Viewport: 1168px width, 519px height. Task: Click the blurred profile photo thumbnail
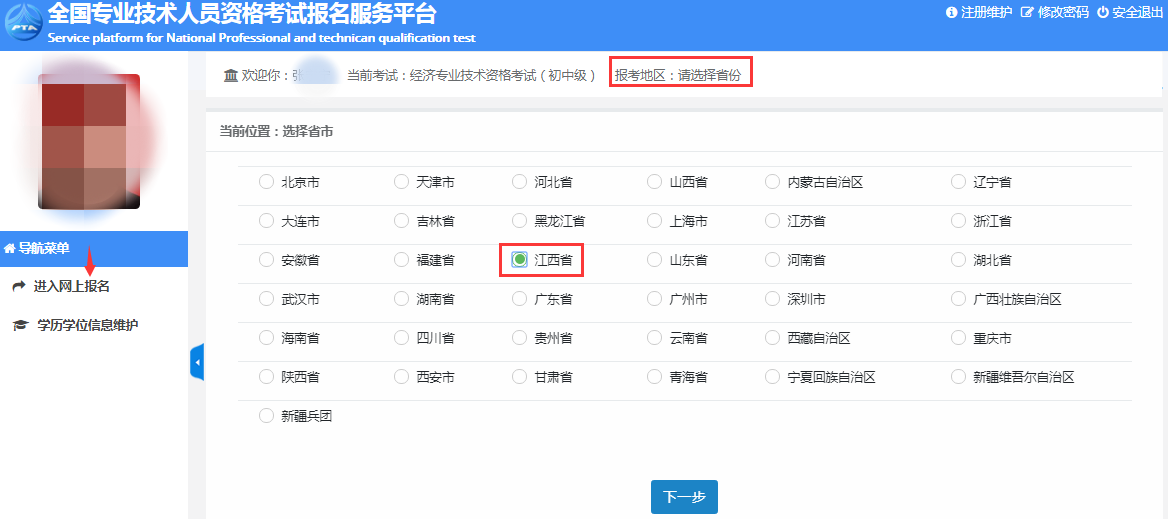click(89, 141)
